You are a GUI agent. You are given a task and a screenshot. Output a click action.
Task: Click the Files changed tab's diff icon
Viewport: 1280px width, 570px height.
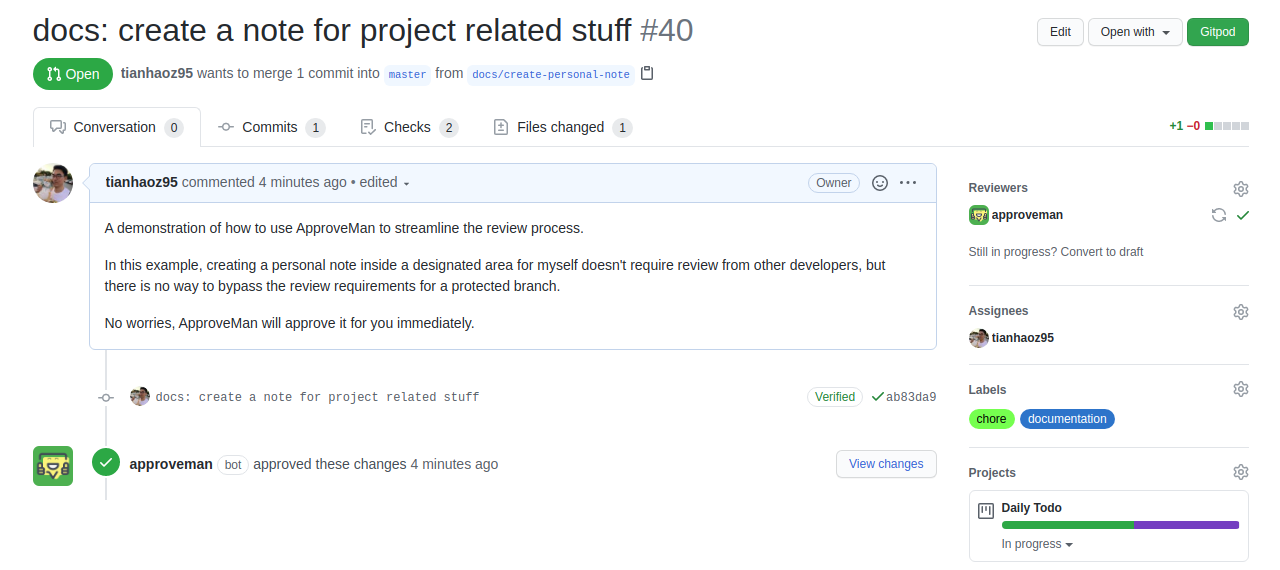[x=501, y=127]
